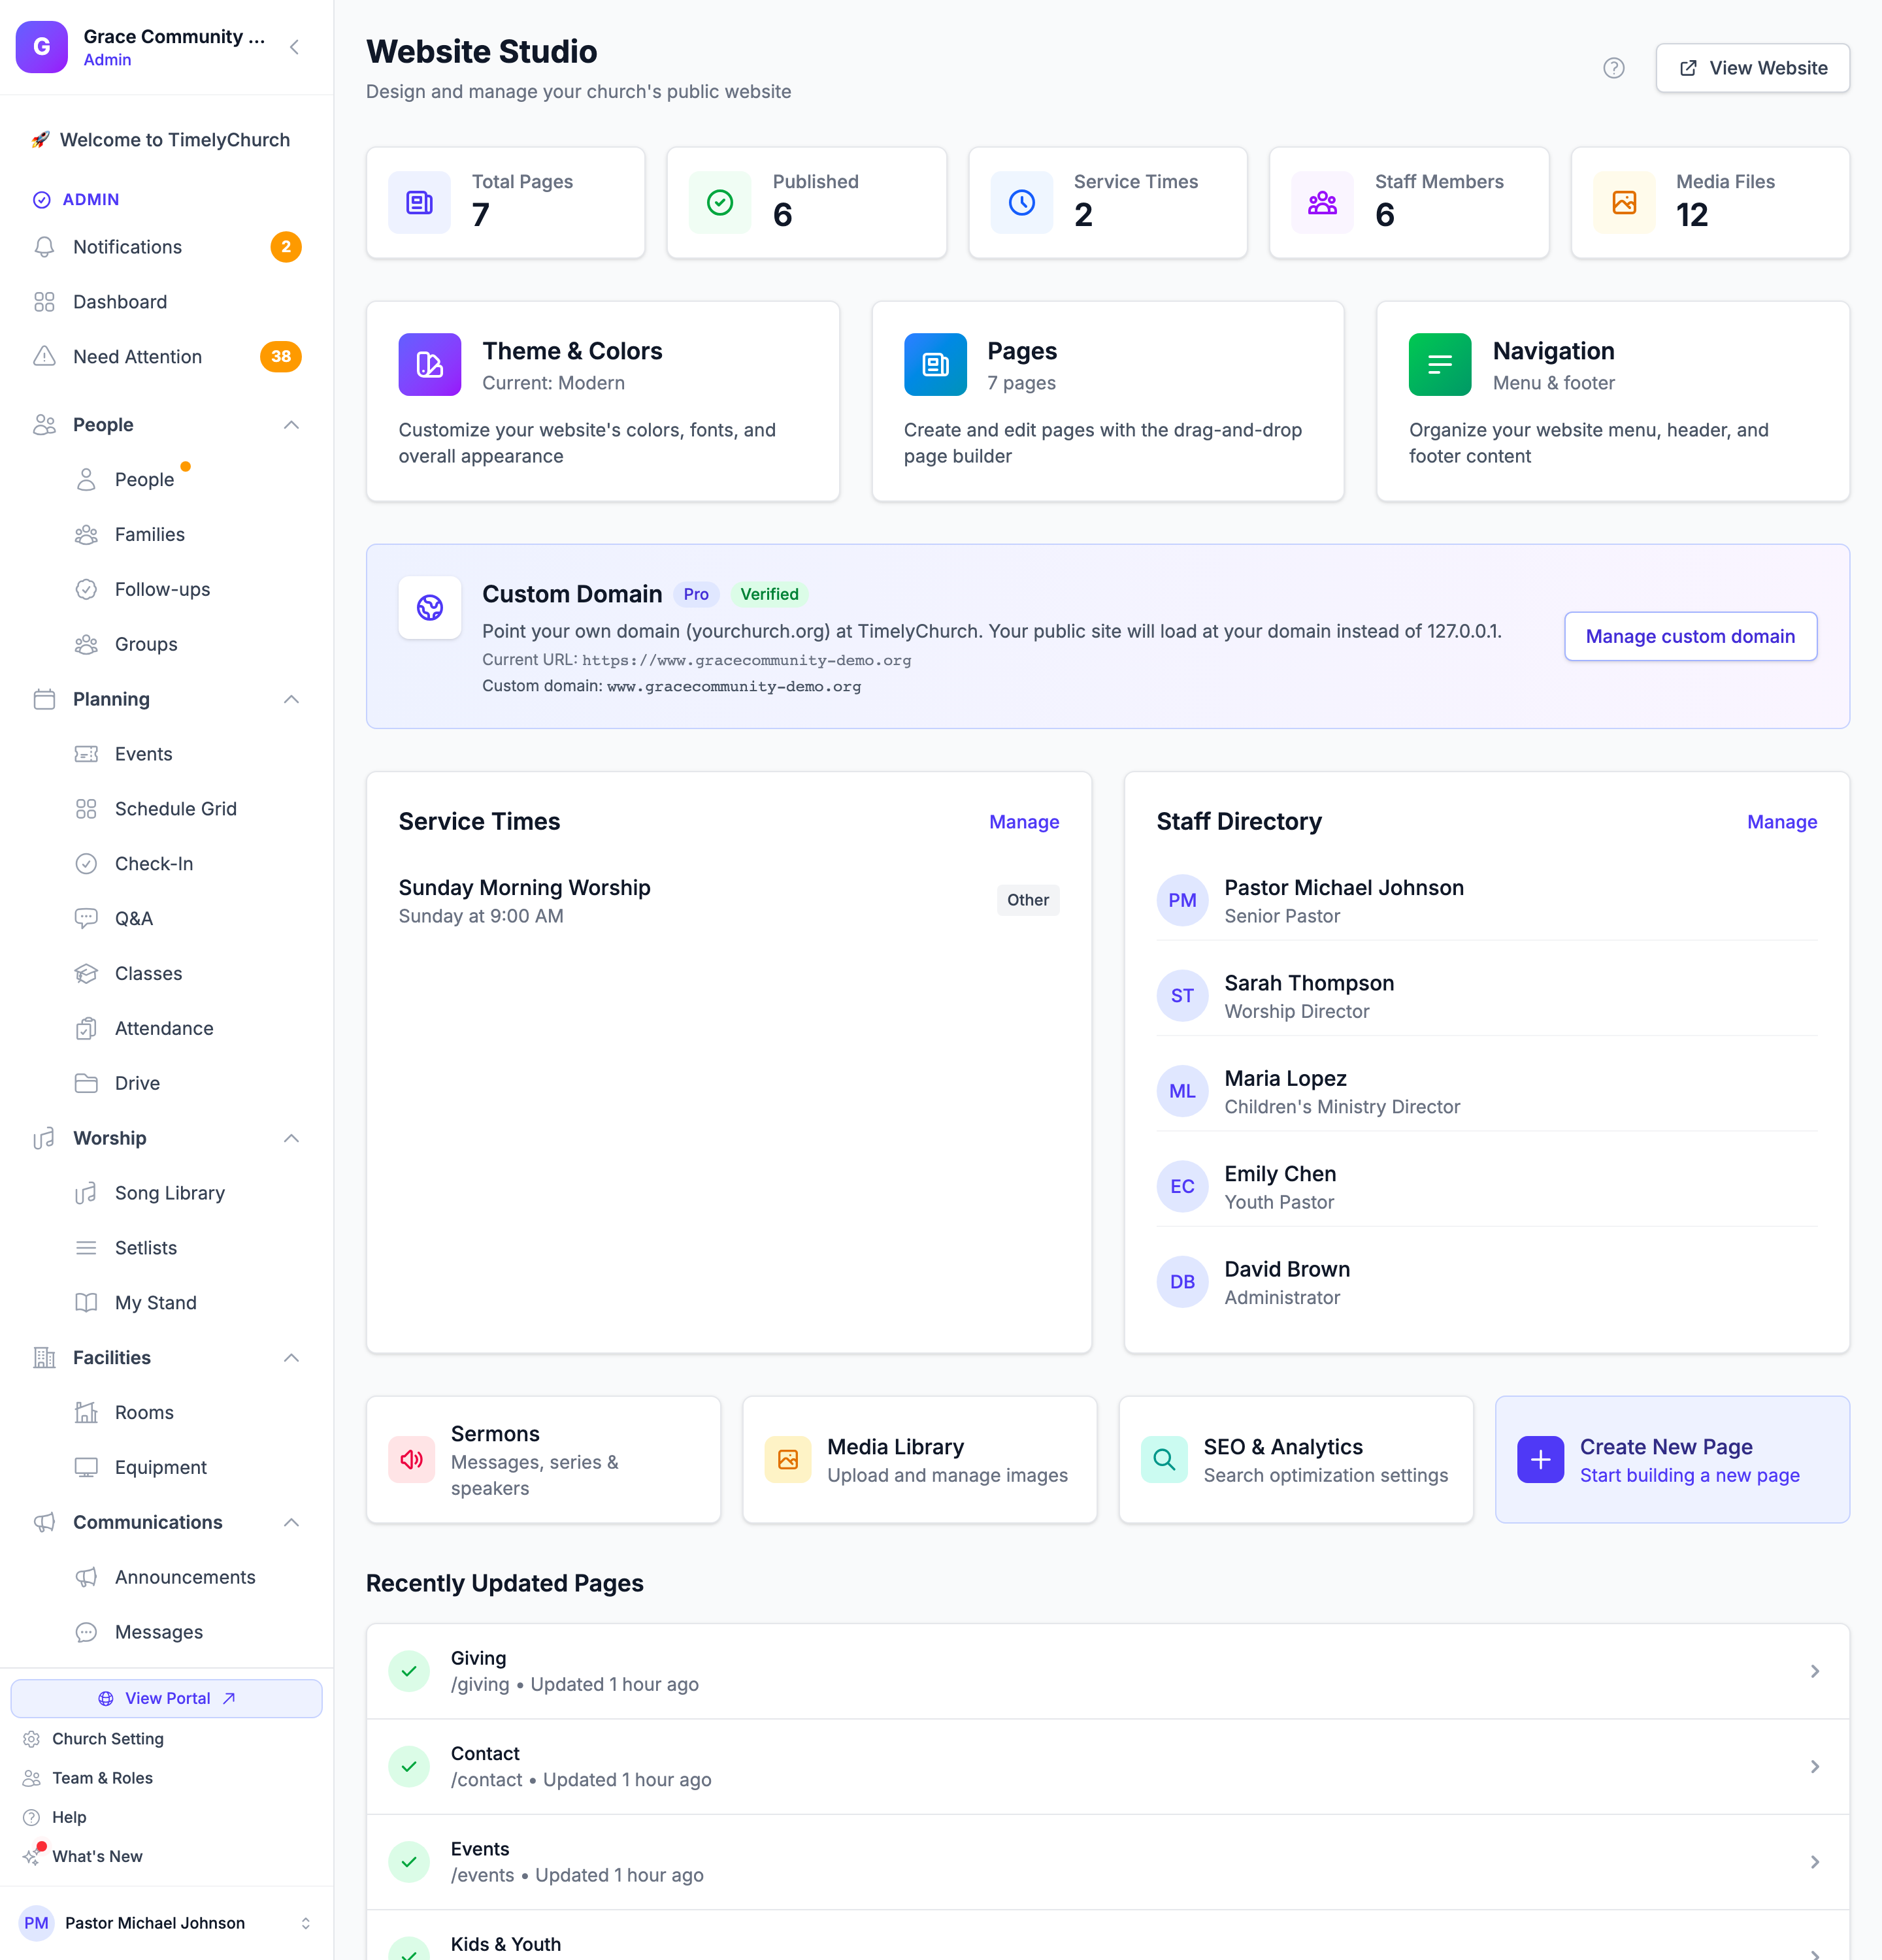Collapse the Planning section chevron
This screenshot has width=1882, height=1960.
click(x=291, y=699)
